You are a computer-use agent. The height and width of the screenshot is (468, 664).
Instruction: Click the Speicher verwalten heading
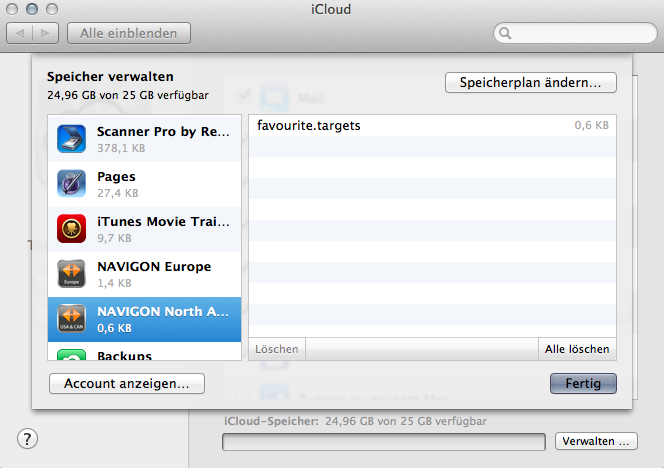coord(110,77)
